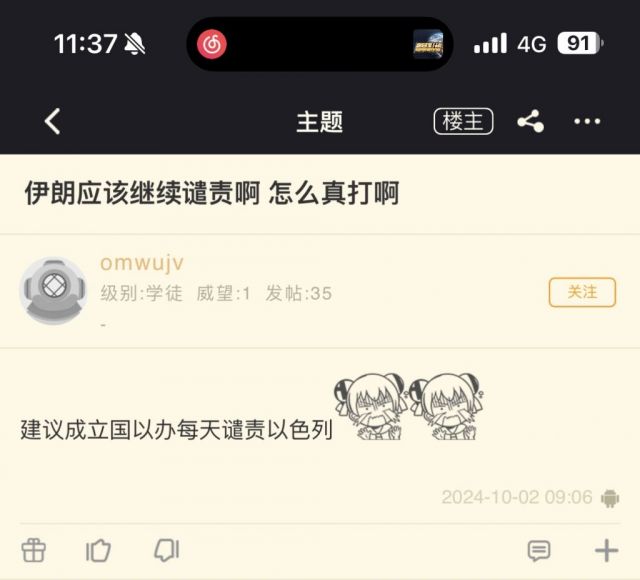Image resolution: width=640 pixels, height=580 pixels.
Task: Tap the 主题 header title
Action: [x=320, y=122]
